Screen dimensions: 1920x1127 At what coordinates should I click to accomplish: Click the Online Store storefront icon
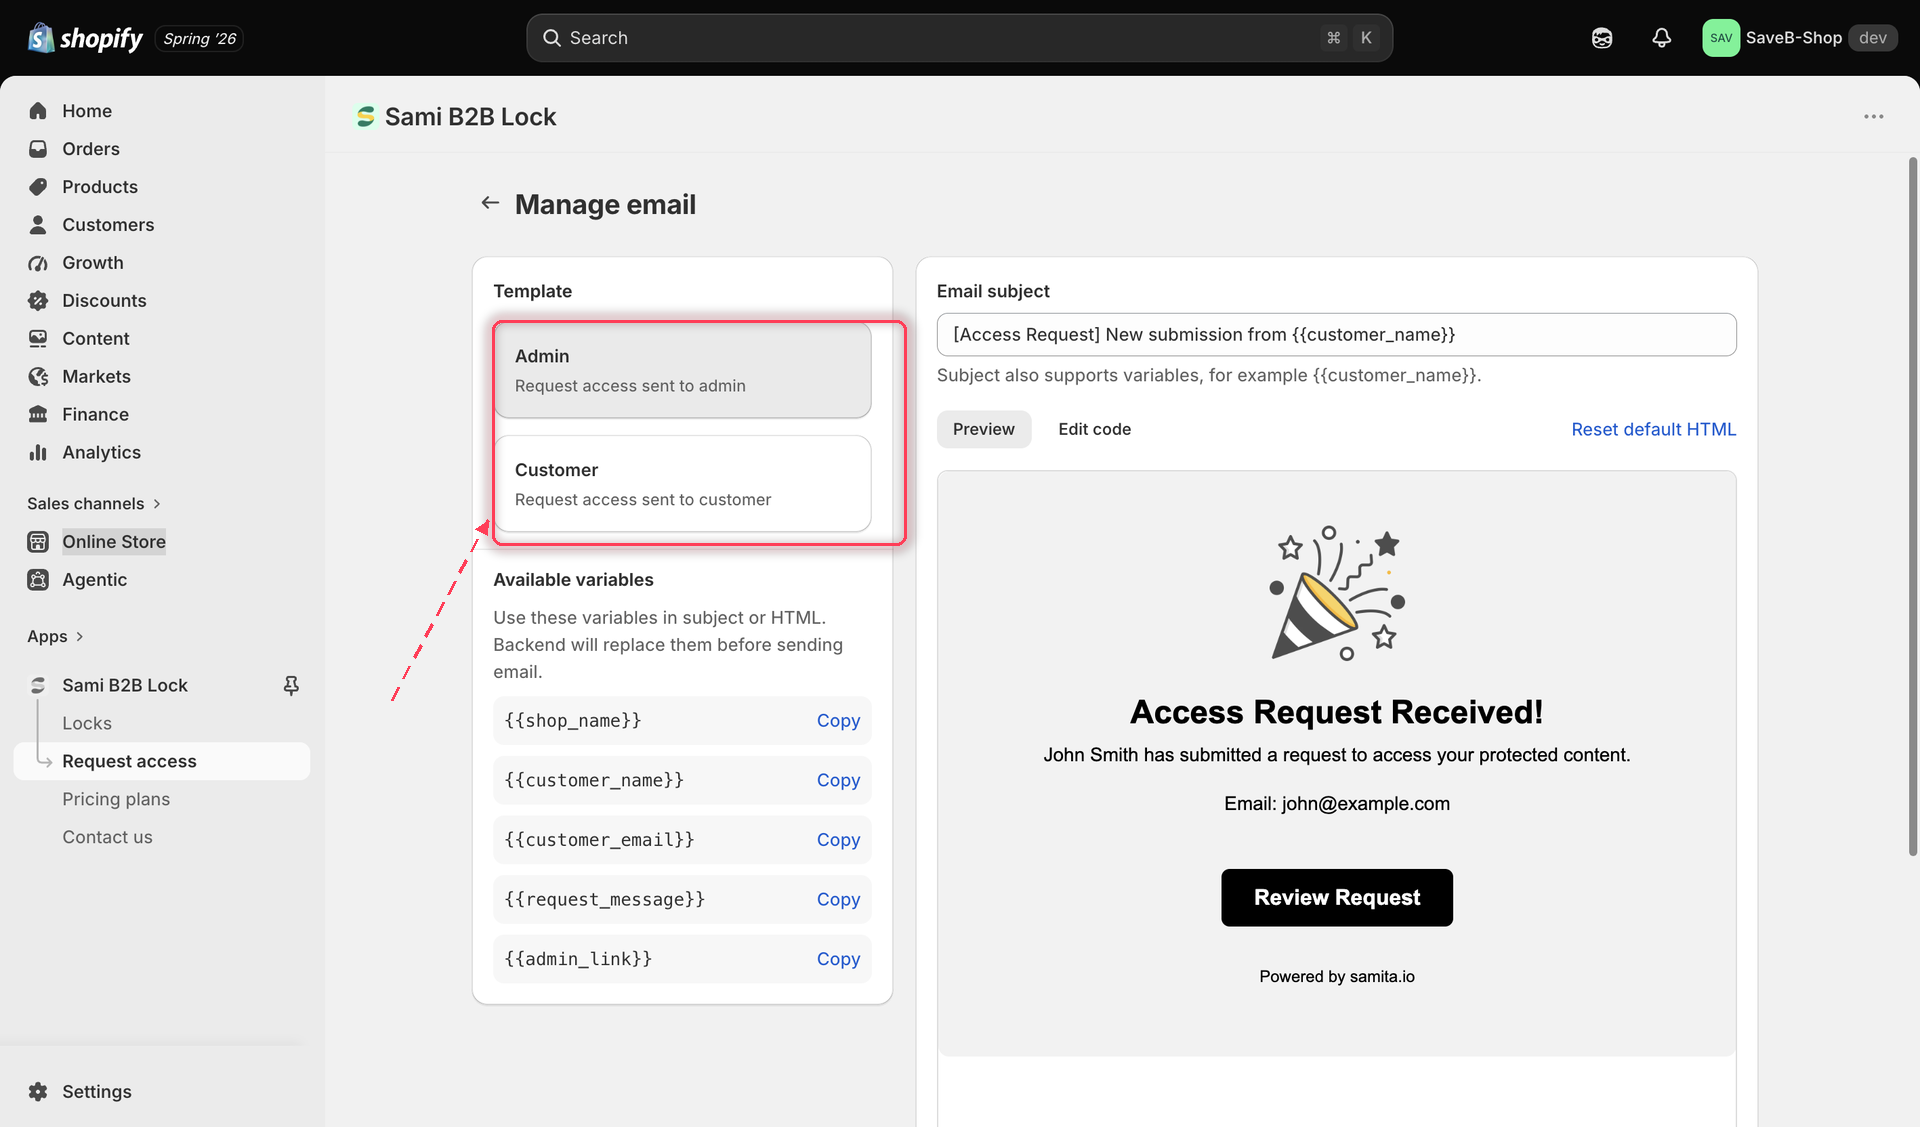[38, 542]
